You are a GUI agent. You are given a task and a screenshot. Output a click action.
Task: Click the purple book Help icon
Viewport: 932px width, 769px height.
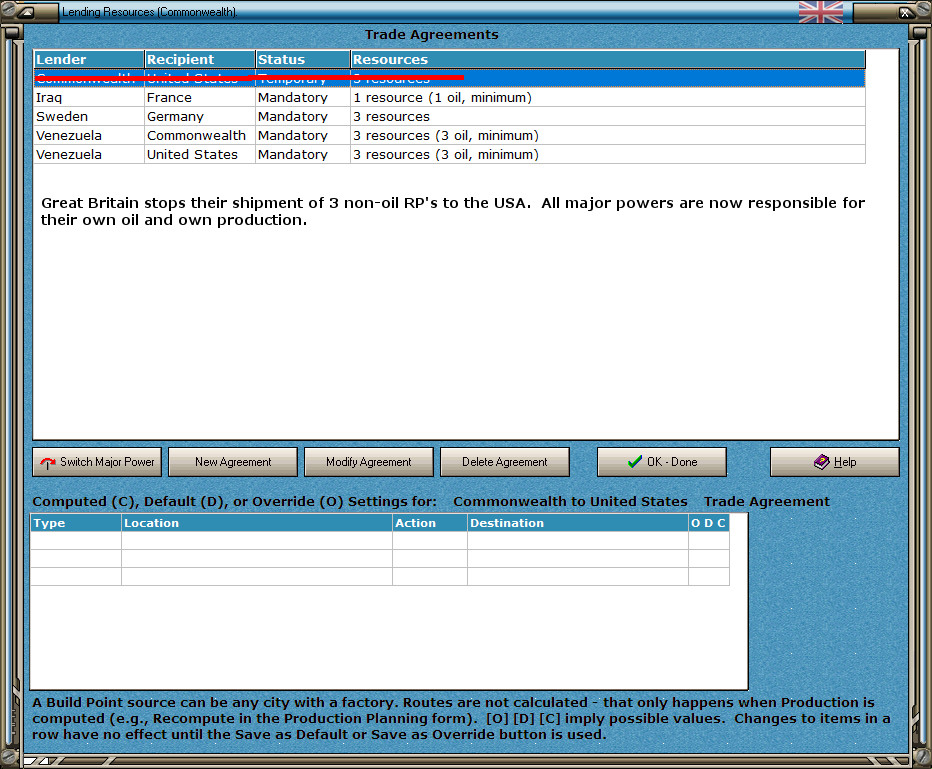[821, 462]
